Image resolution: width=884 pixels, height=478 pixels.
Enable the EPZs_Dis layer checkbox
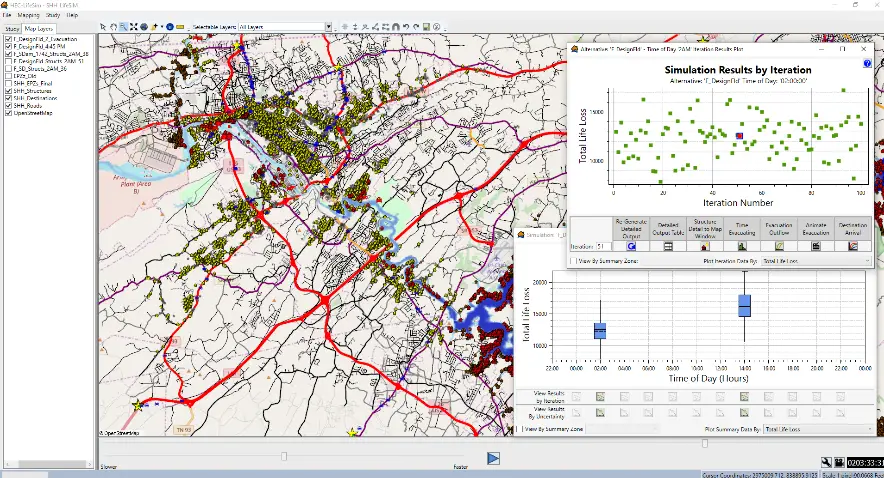(8, 75)
